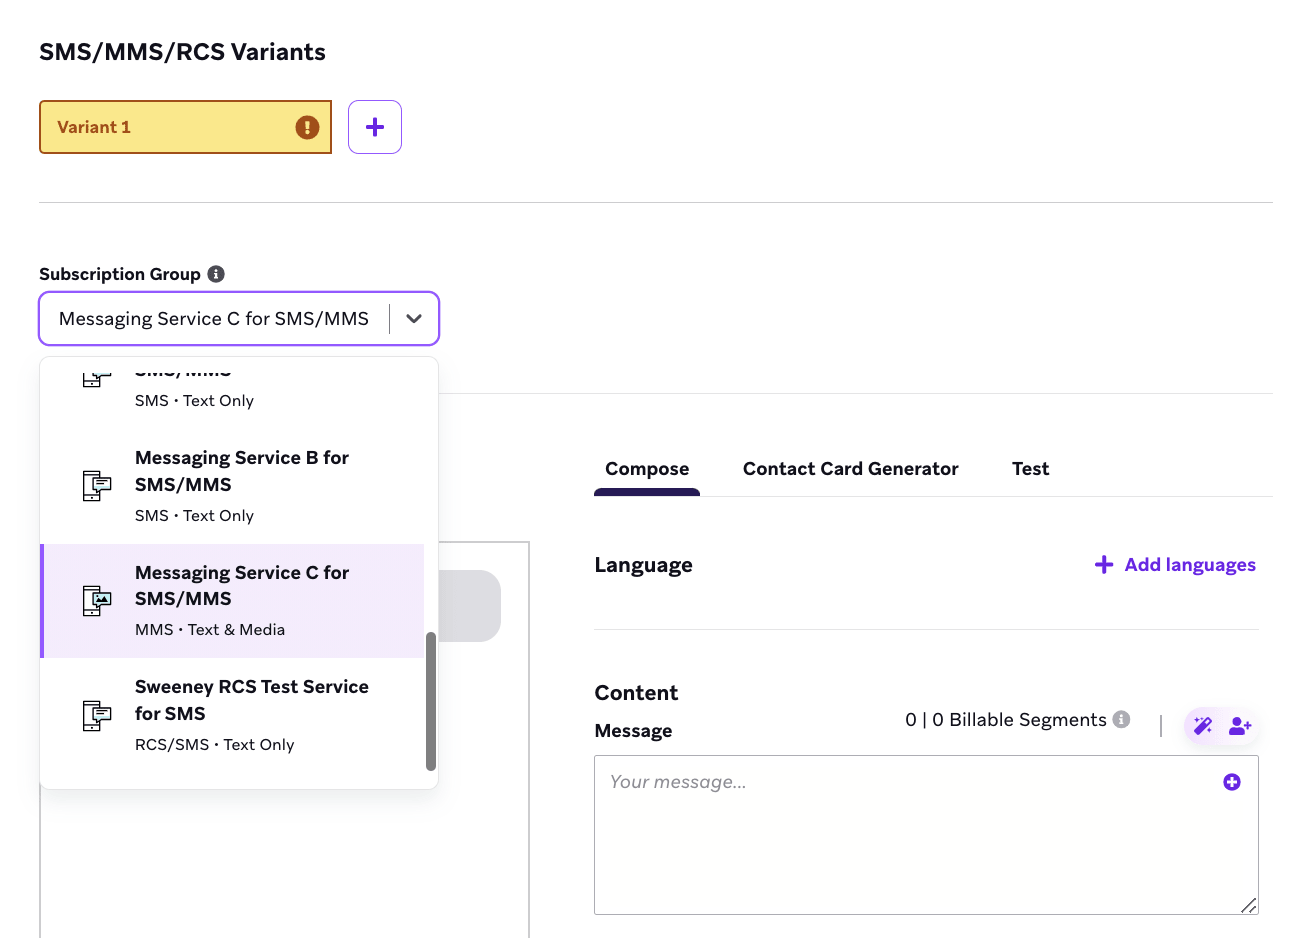Add a new variant with plus button
1300x938 pixels.
coord(375,127)
